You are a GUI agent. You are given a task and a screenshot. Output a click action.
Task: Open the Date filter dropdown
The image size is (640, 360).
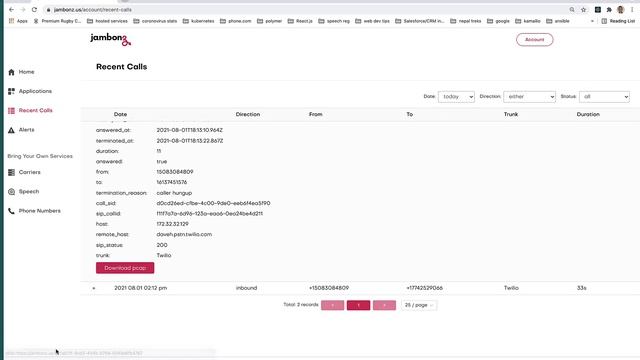point(456,97)
